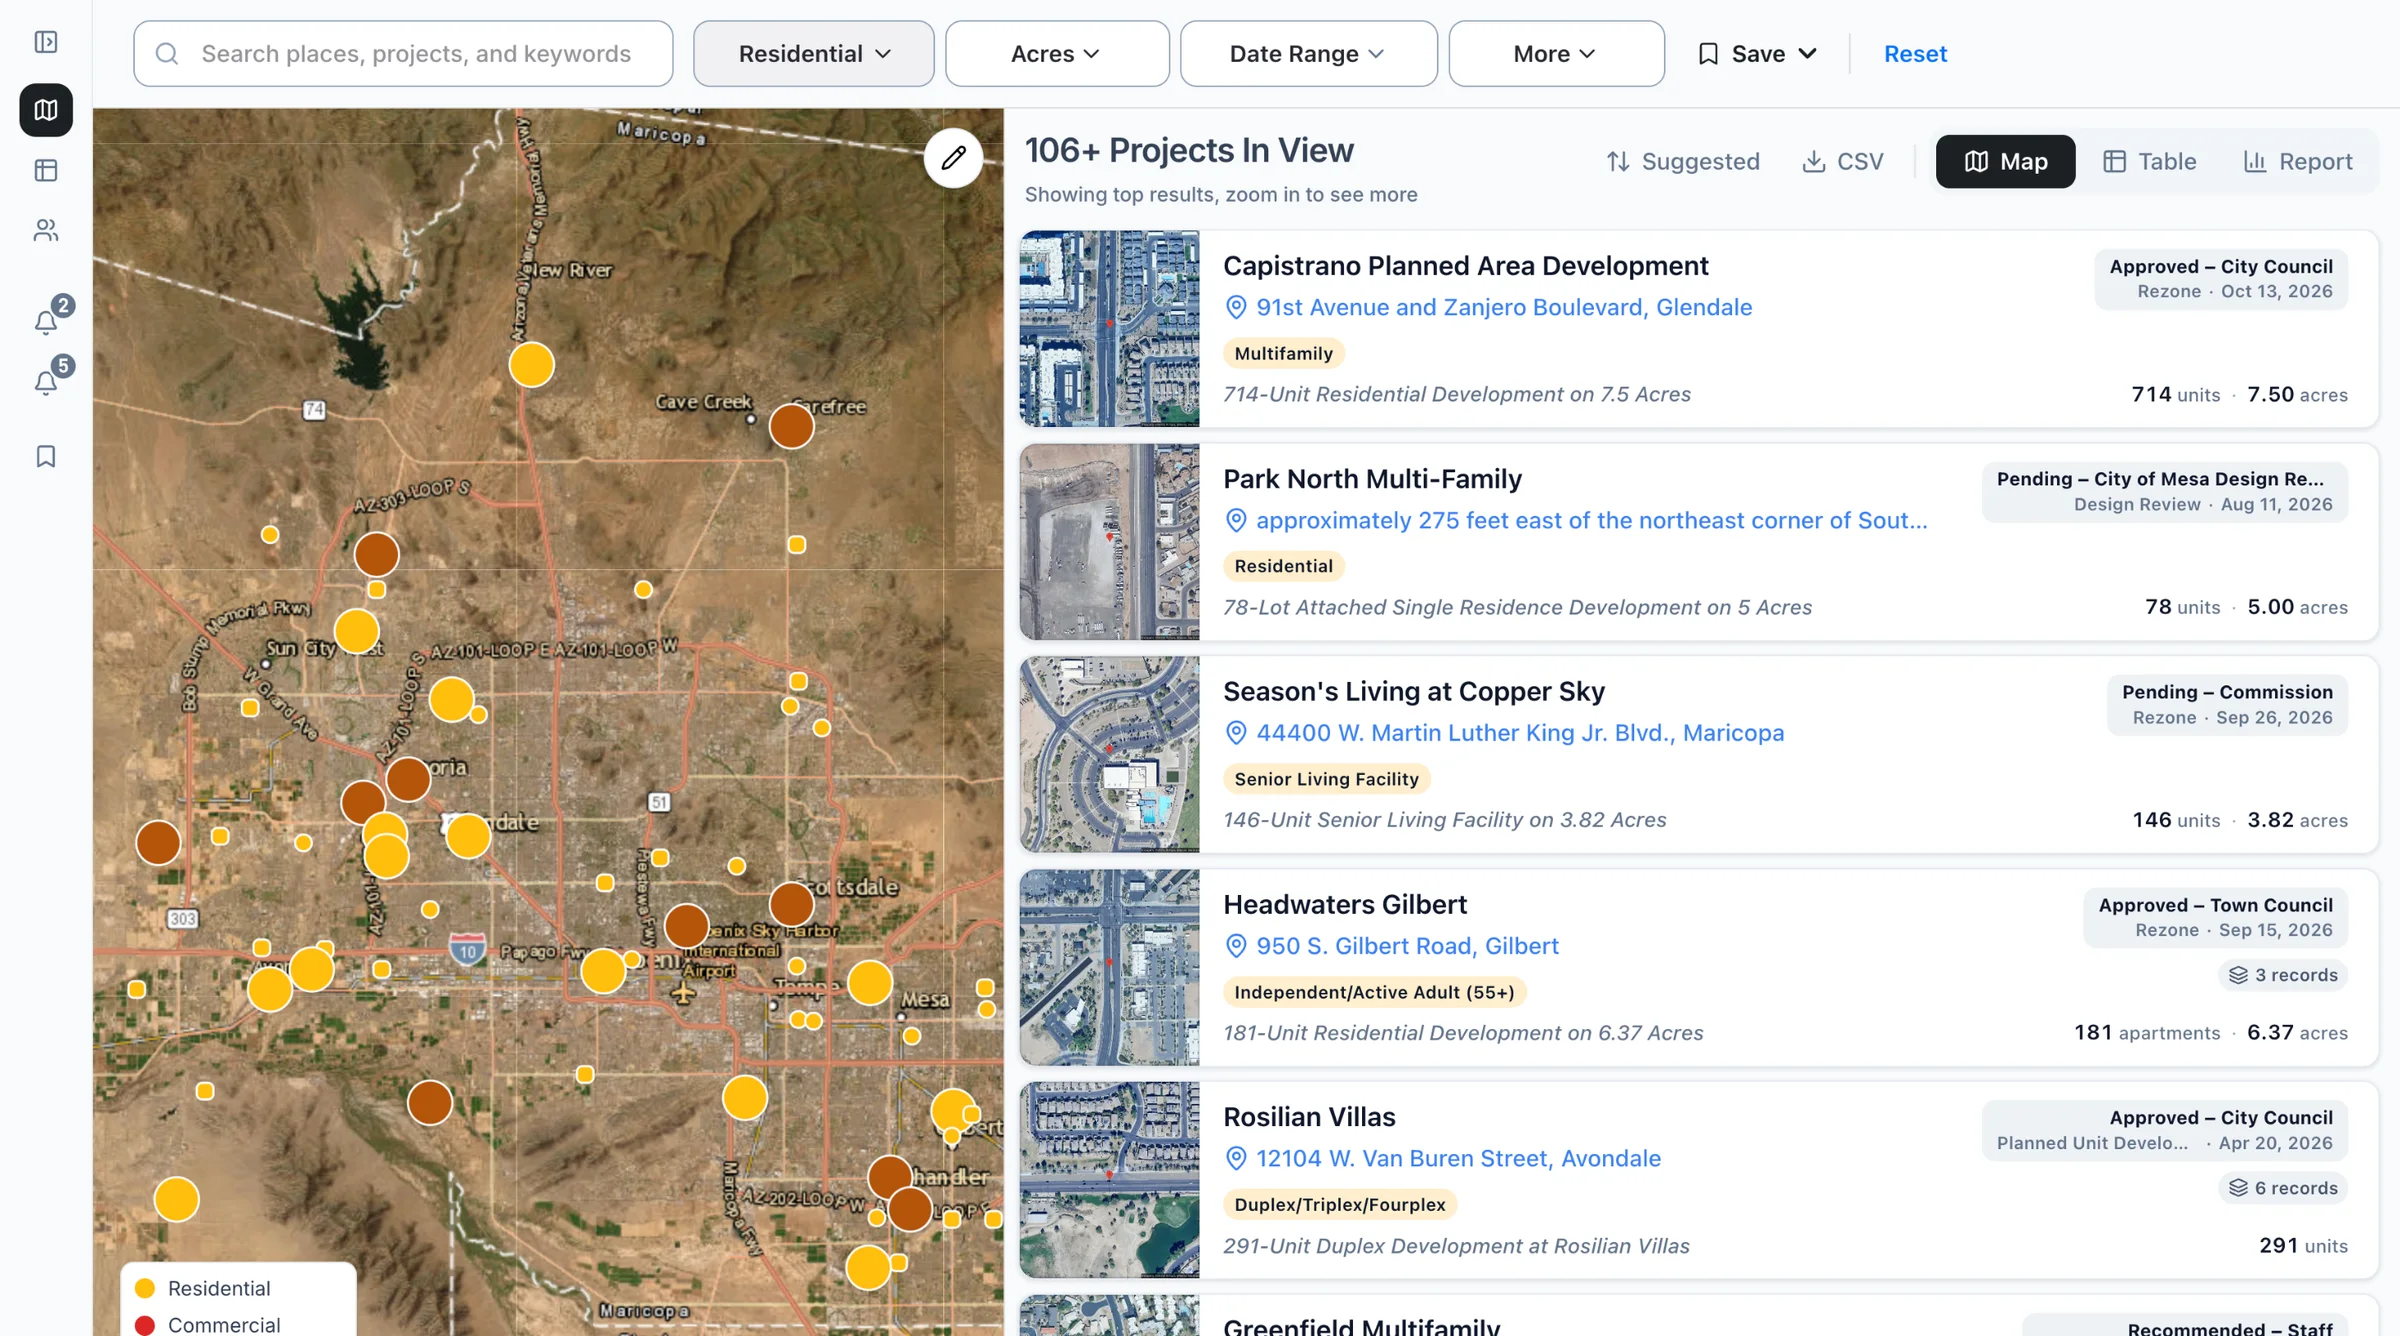Screen dimensions: 2400x1336
Task: Switch to the Map tab
Action: tap(2005, 162)
